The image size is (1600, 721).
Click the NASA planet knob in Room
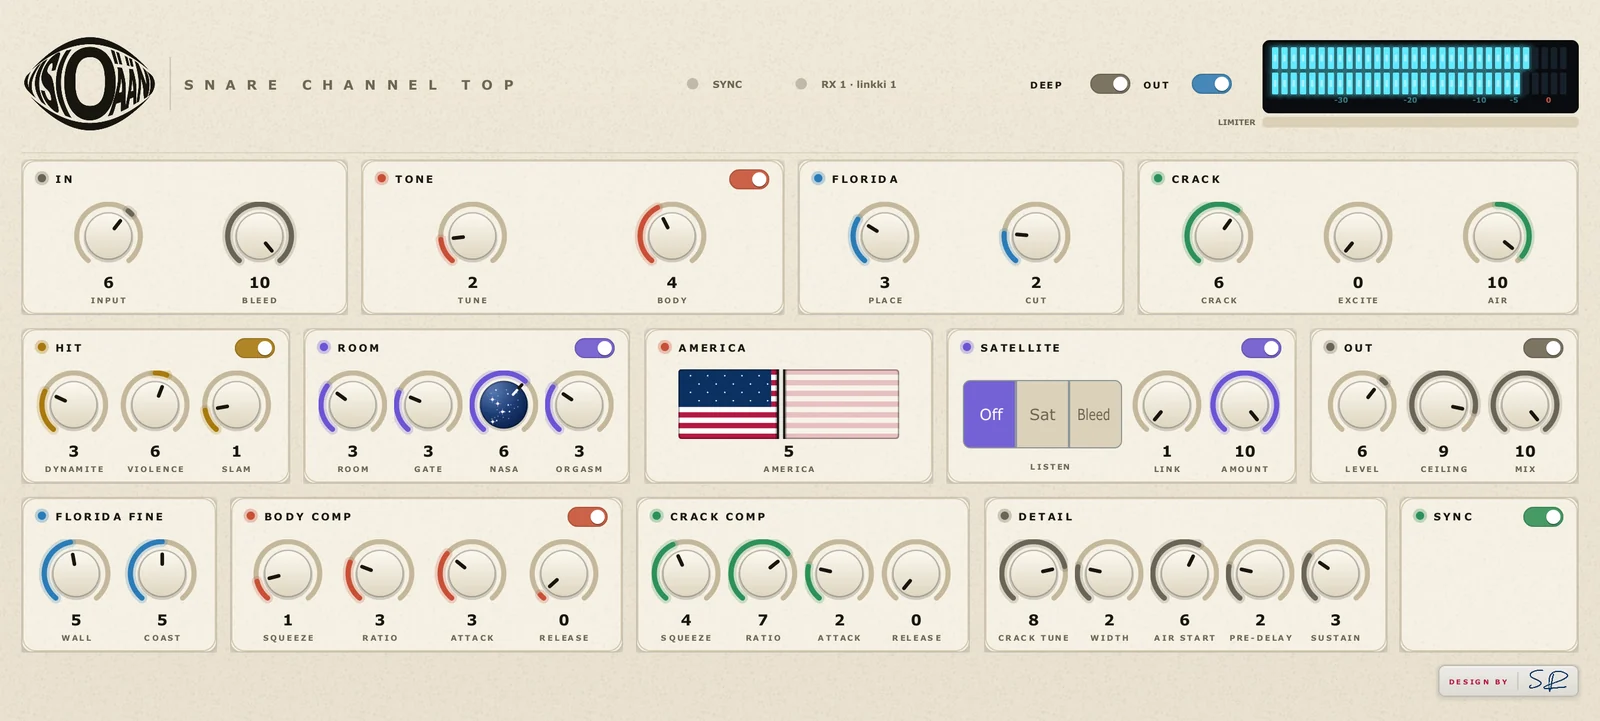point(504,404)
